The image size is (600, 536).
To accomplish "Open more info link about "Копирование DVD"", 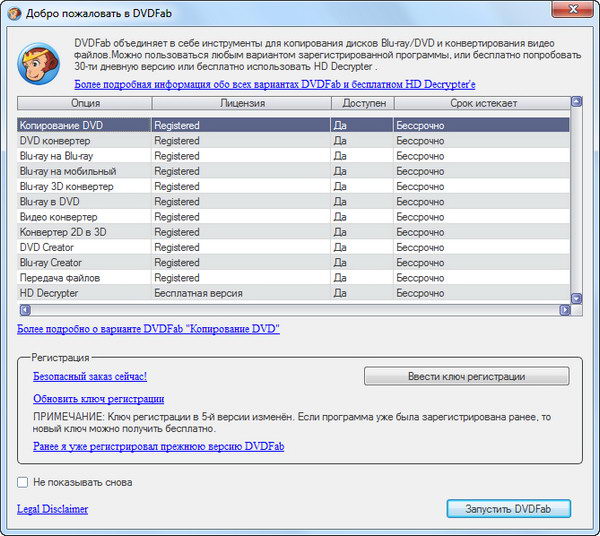I will (x=148, y=328).
